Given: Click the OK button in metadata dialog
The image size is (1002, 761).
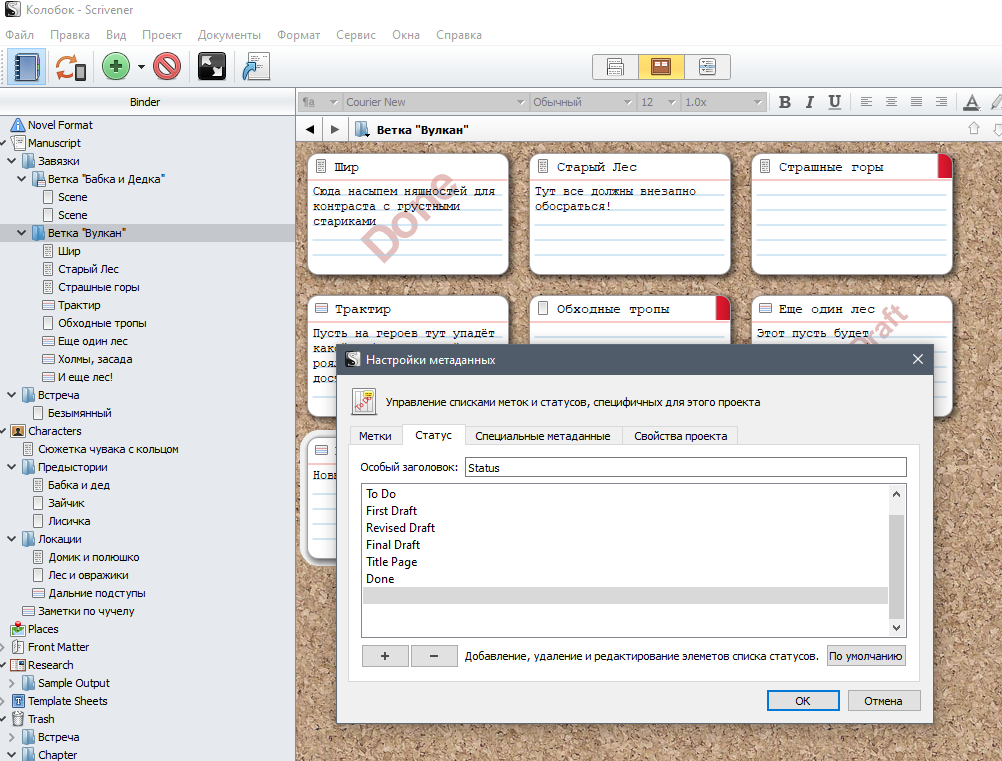Looking at the screenshot, I should pos(802,701).
